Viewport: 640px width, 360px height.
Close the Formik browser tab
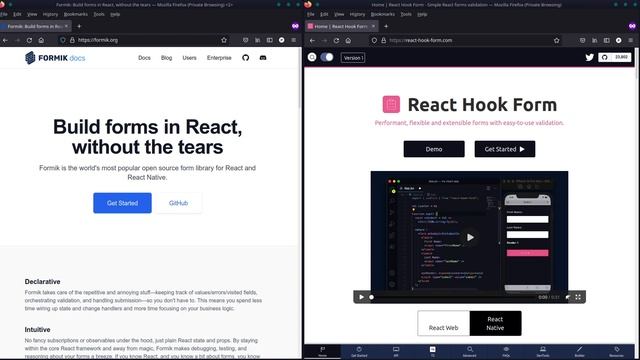[x=66, y=26]
